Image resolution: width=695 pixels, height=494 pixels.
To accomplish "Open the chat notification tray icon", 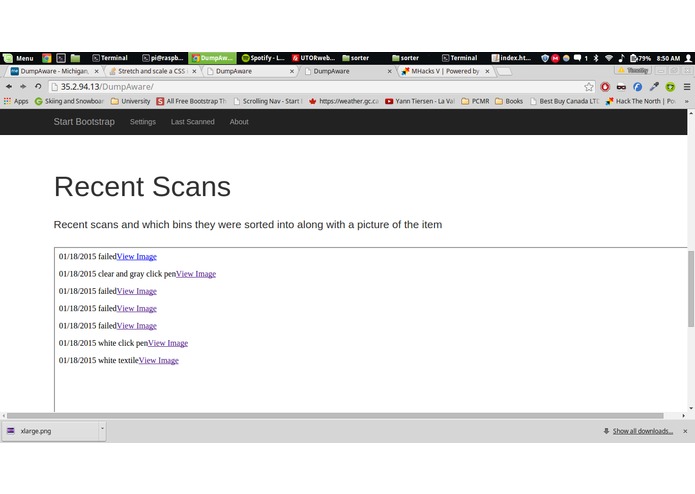I will coord(578,58).
